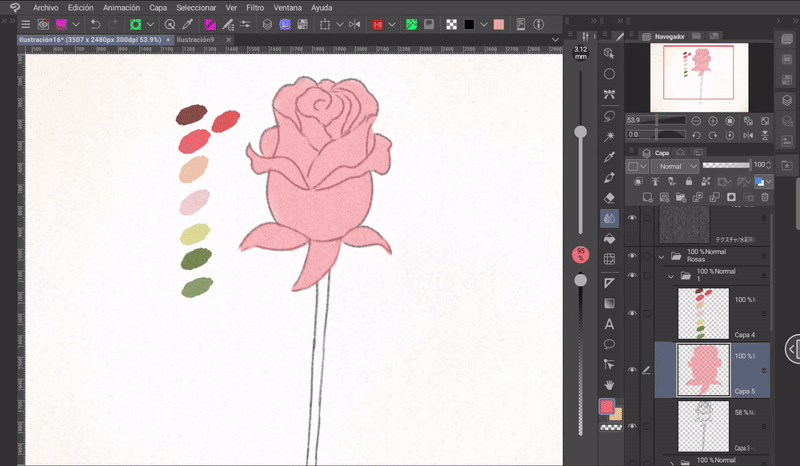Collapse the subfolder named 1

click(671, 275)
